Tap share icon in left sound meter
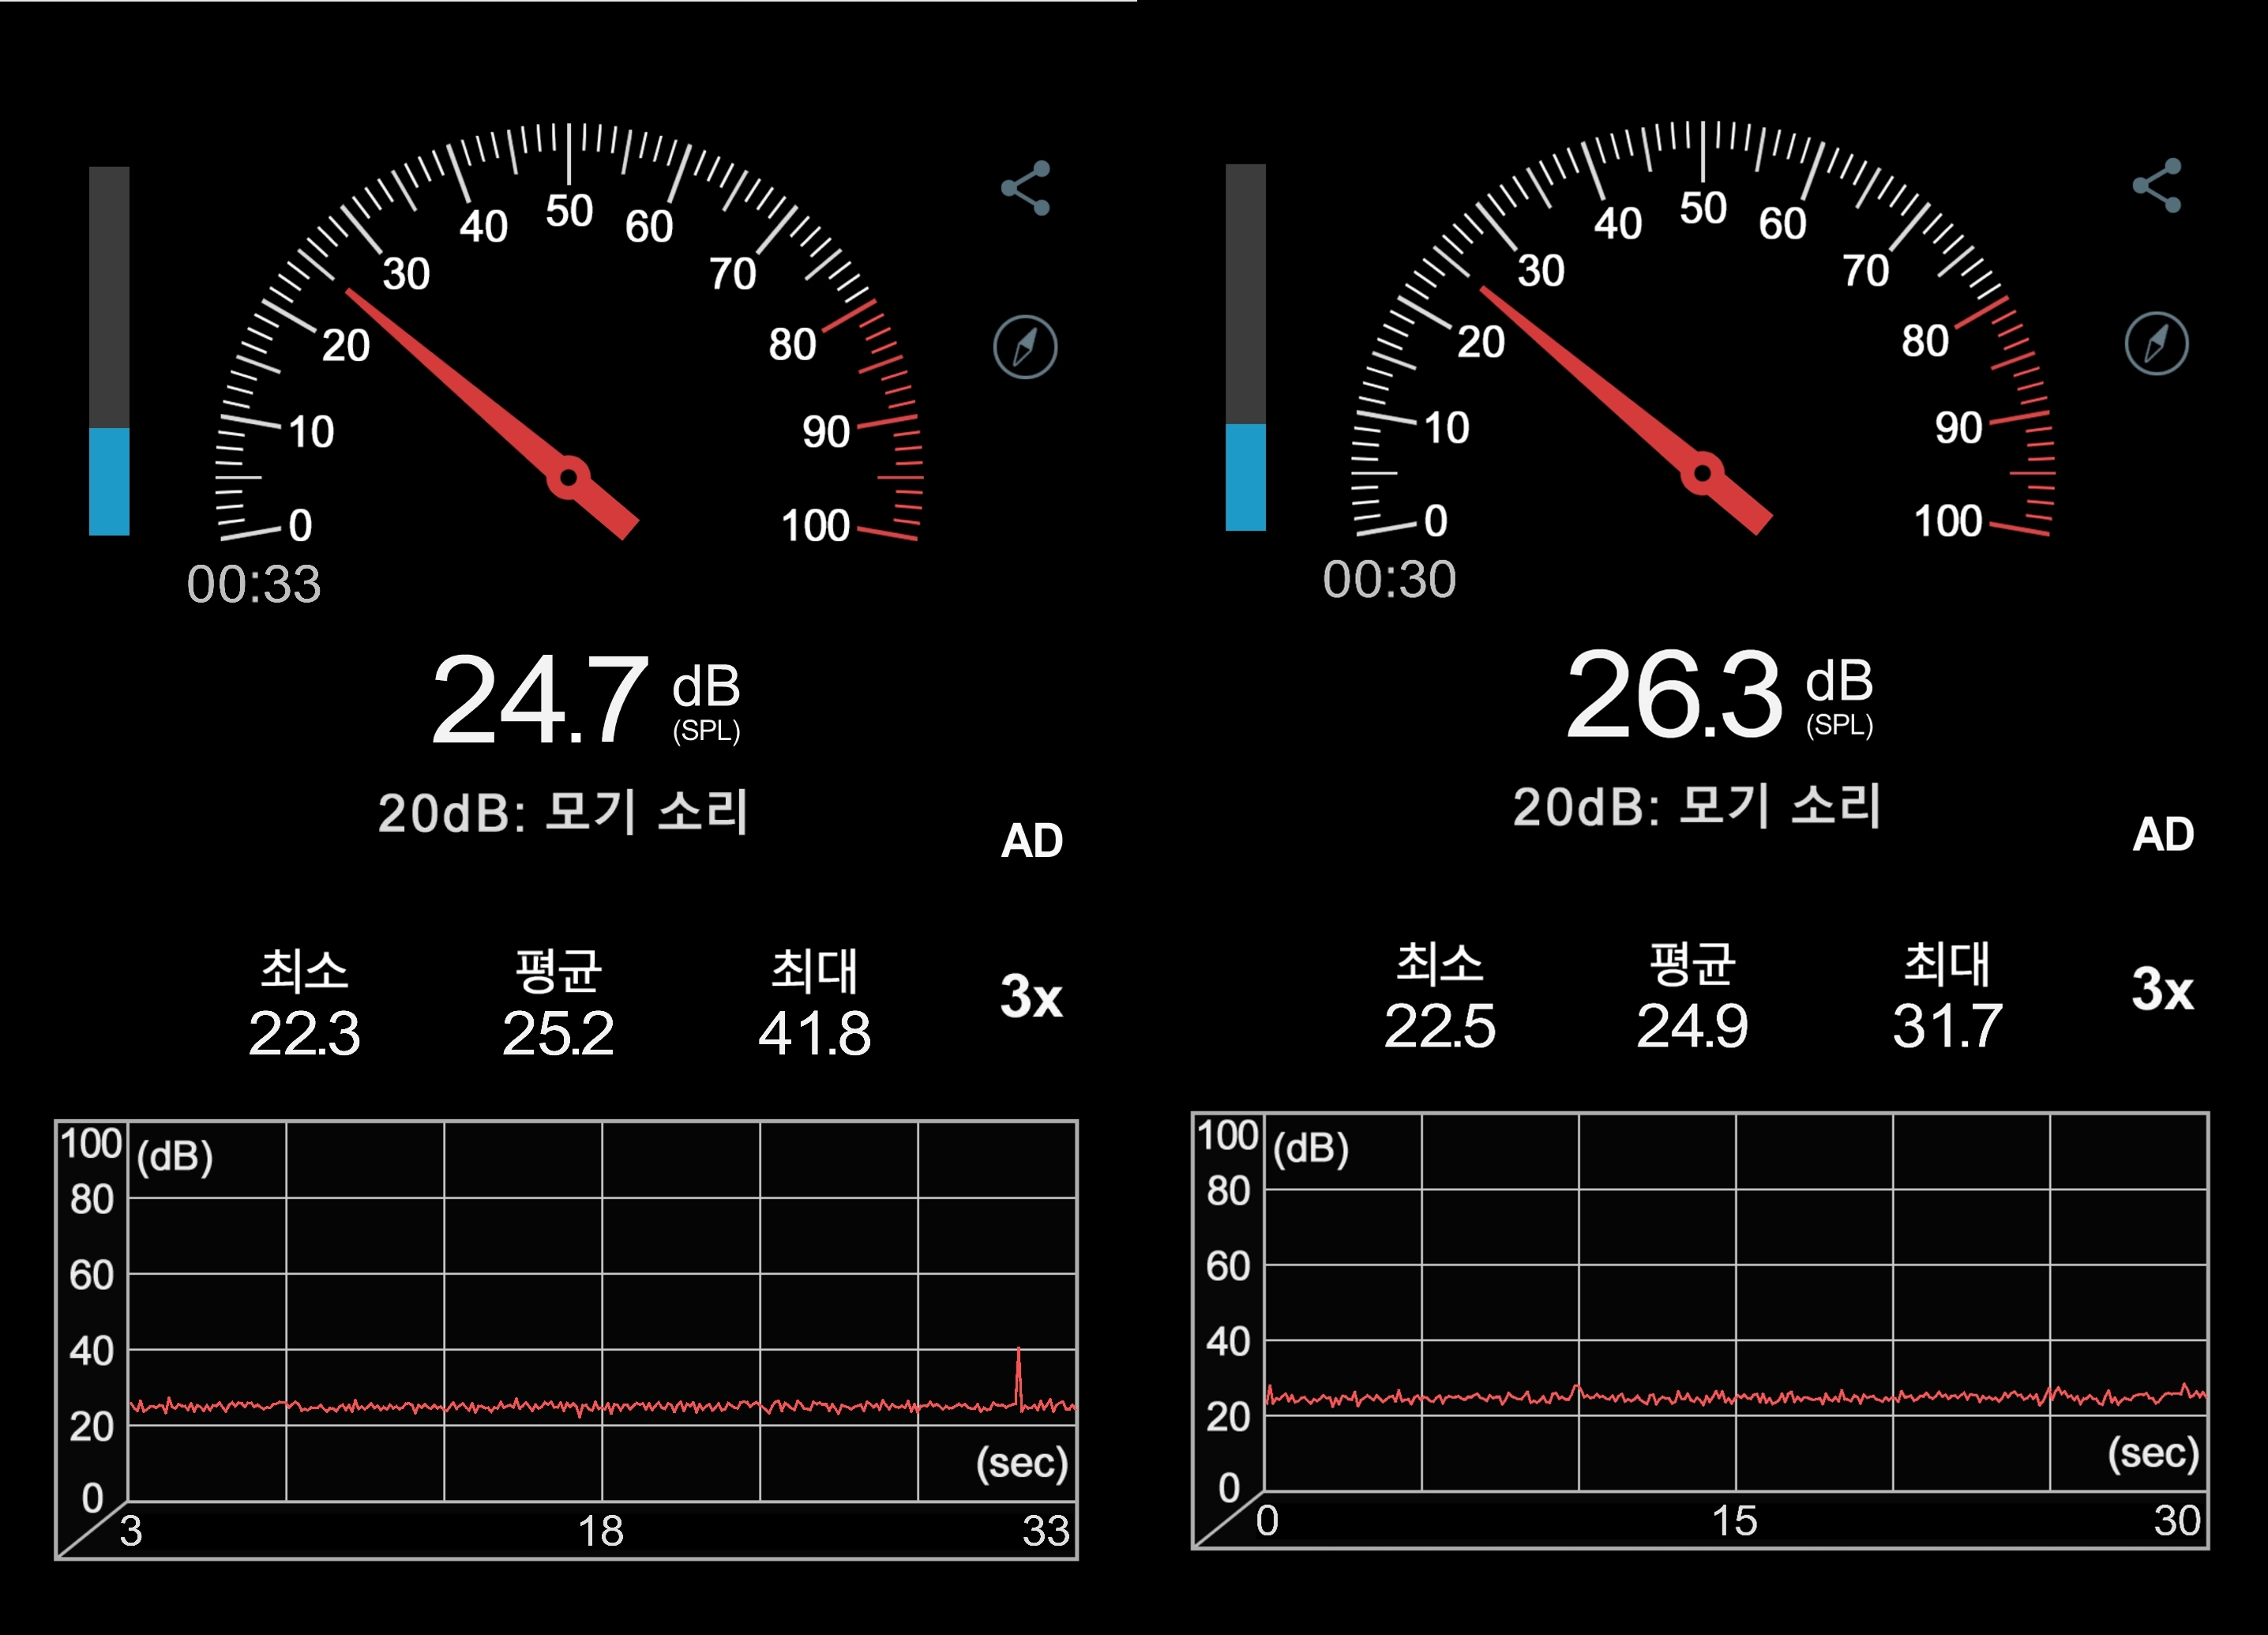Image resolution: width=2268 pixels, height=1635 pixels. pyautogui.click(x=1026, y=188)
